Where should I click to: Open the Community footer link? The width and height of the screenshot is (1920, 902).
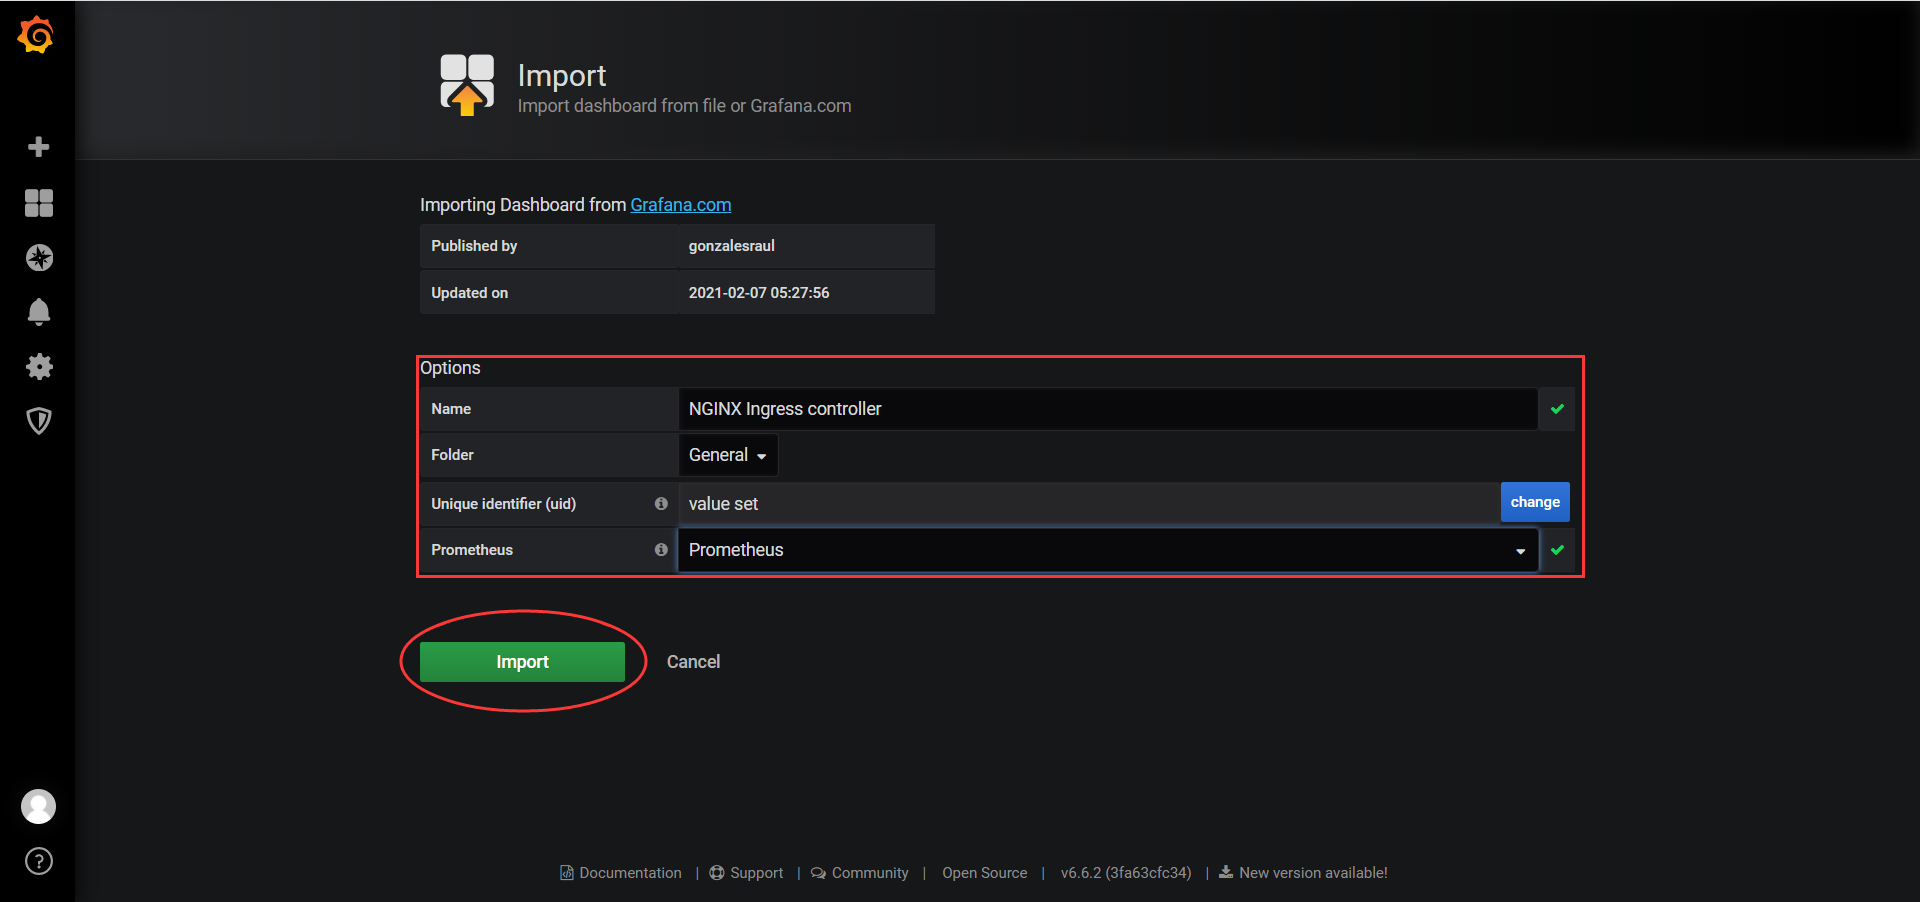click(860, 873)
